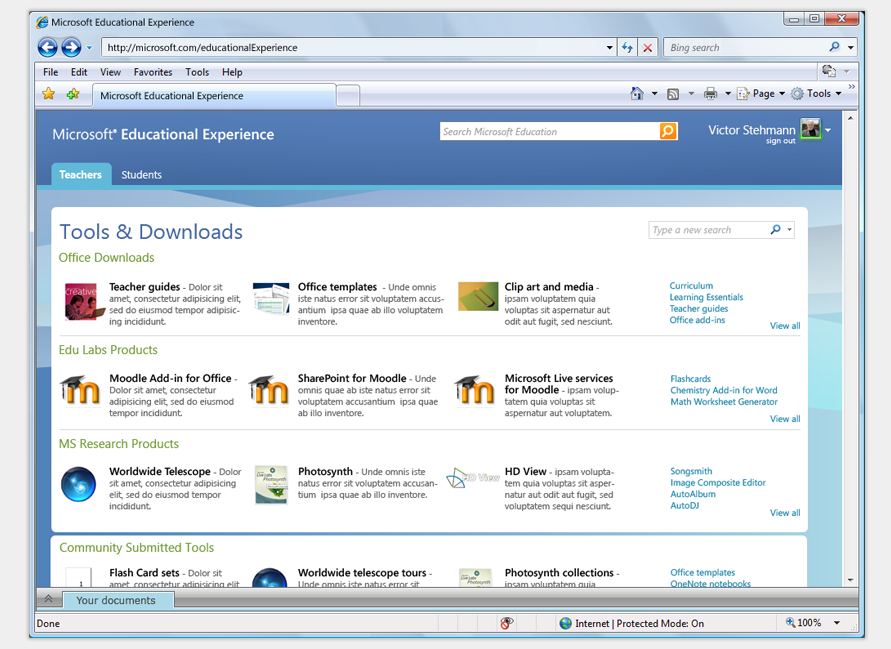Open the Flashcards link

[x=690, y=378]
